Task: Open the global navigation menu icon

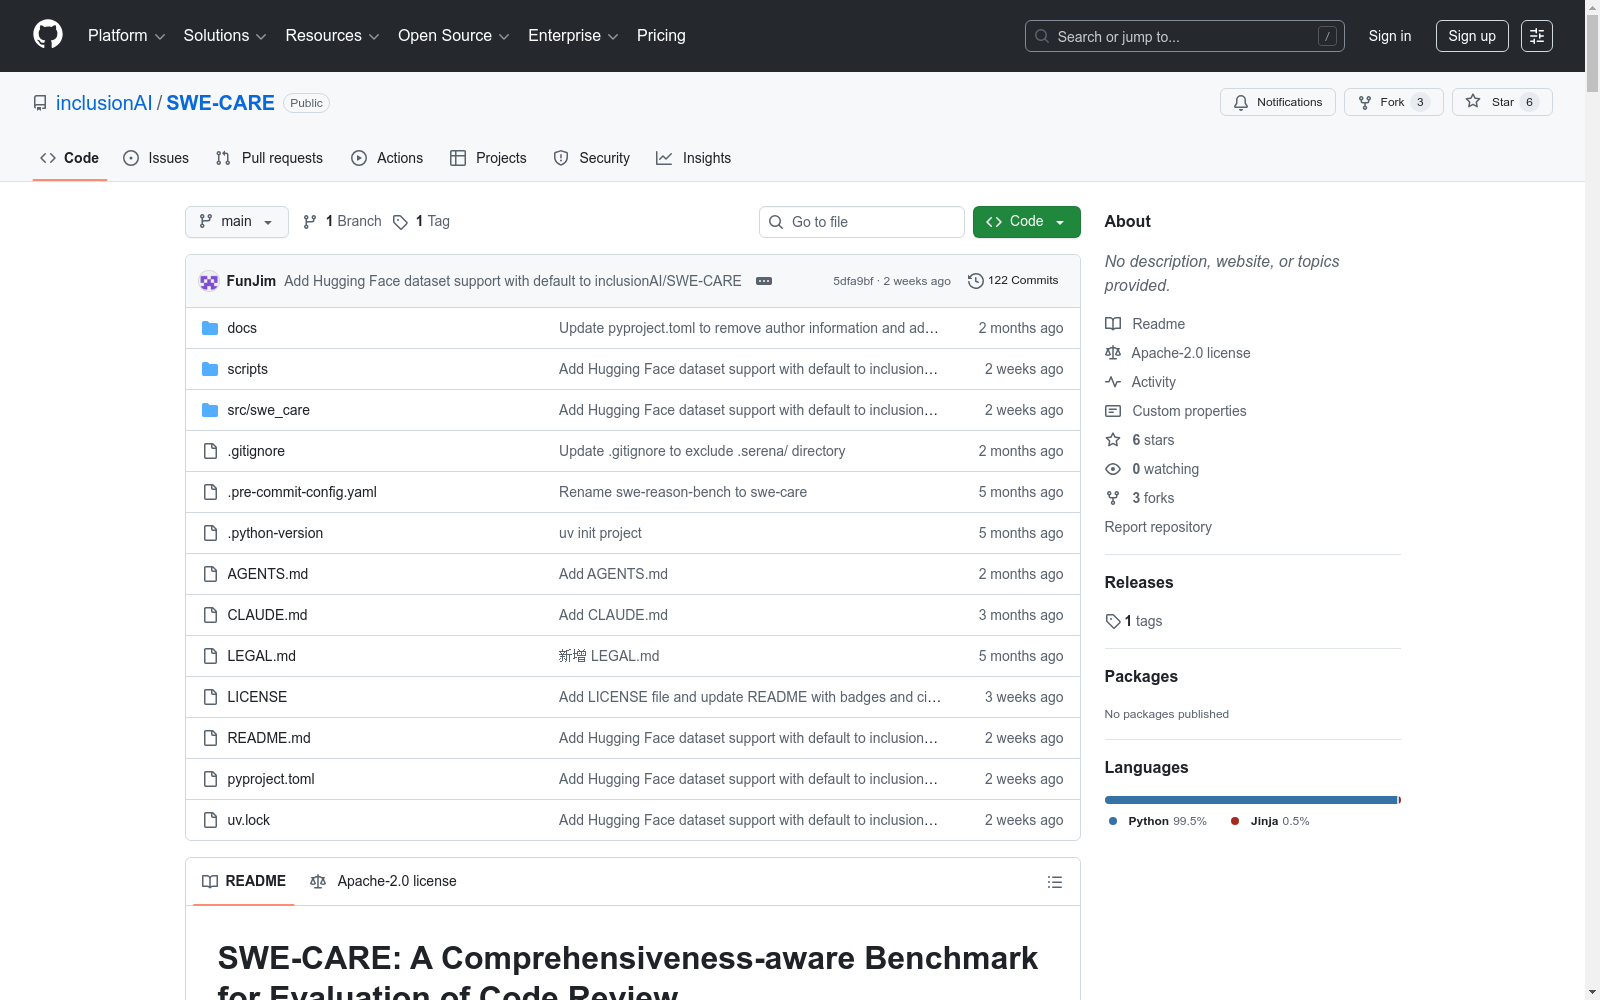Action: click(1537, 36)
